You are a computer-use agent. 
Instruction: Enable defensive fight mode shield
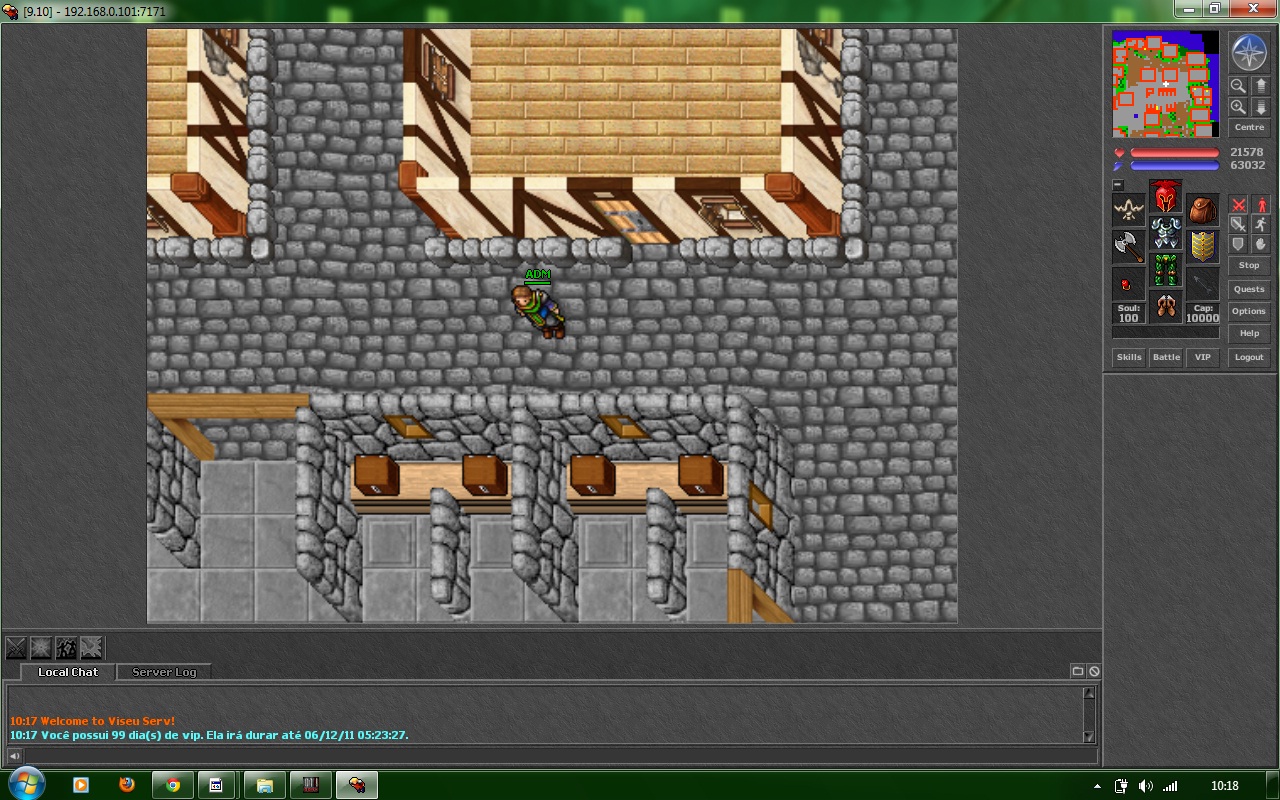[1239, 244]
